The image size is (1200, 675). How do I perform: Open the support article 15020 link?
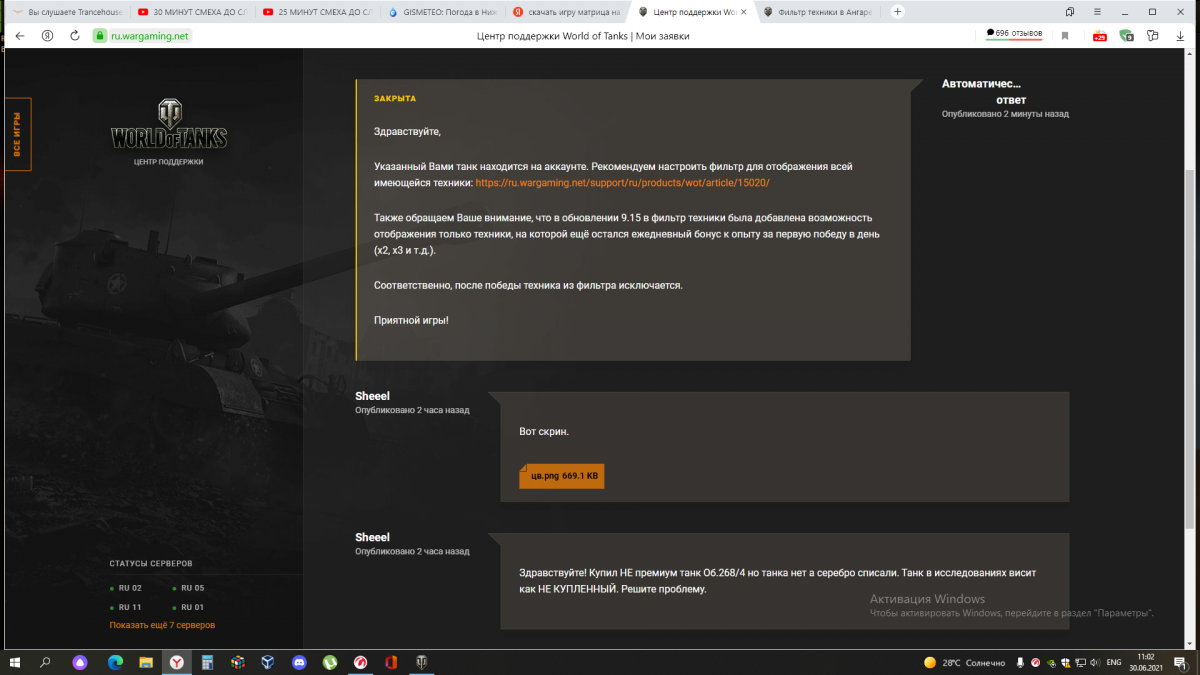pos(623,183)
